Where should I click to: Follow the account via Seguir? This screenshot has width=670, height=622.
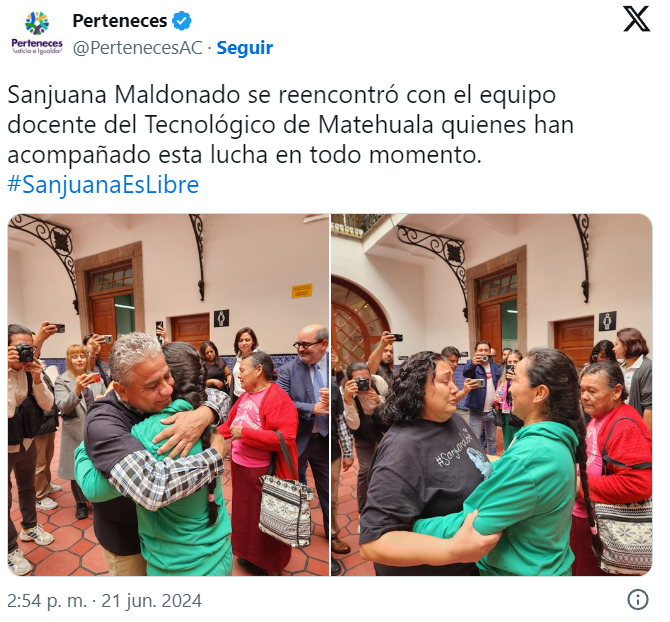coord(244,48)
